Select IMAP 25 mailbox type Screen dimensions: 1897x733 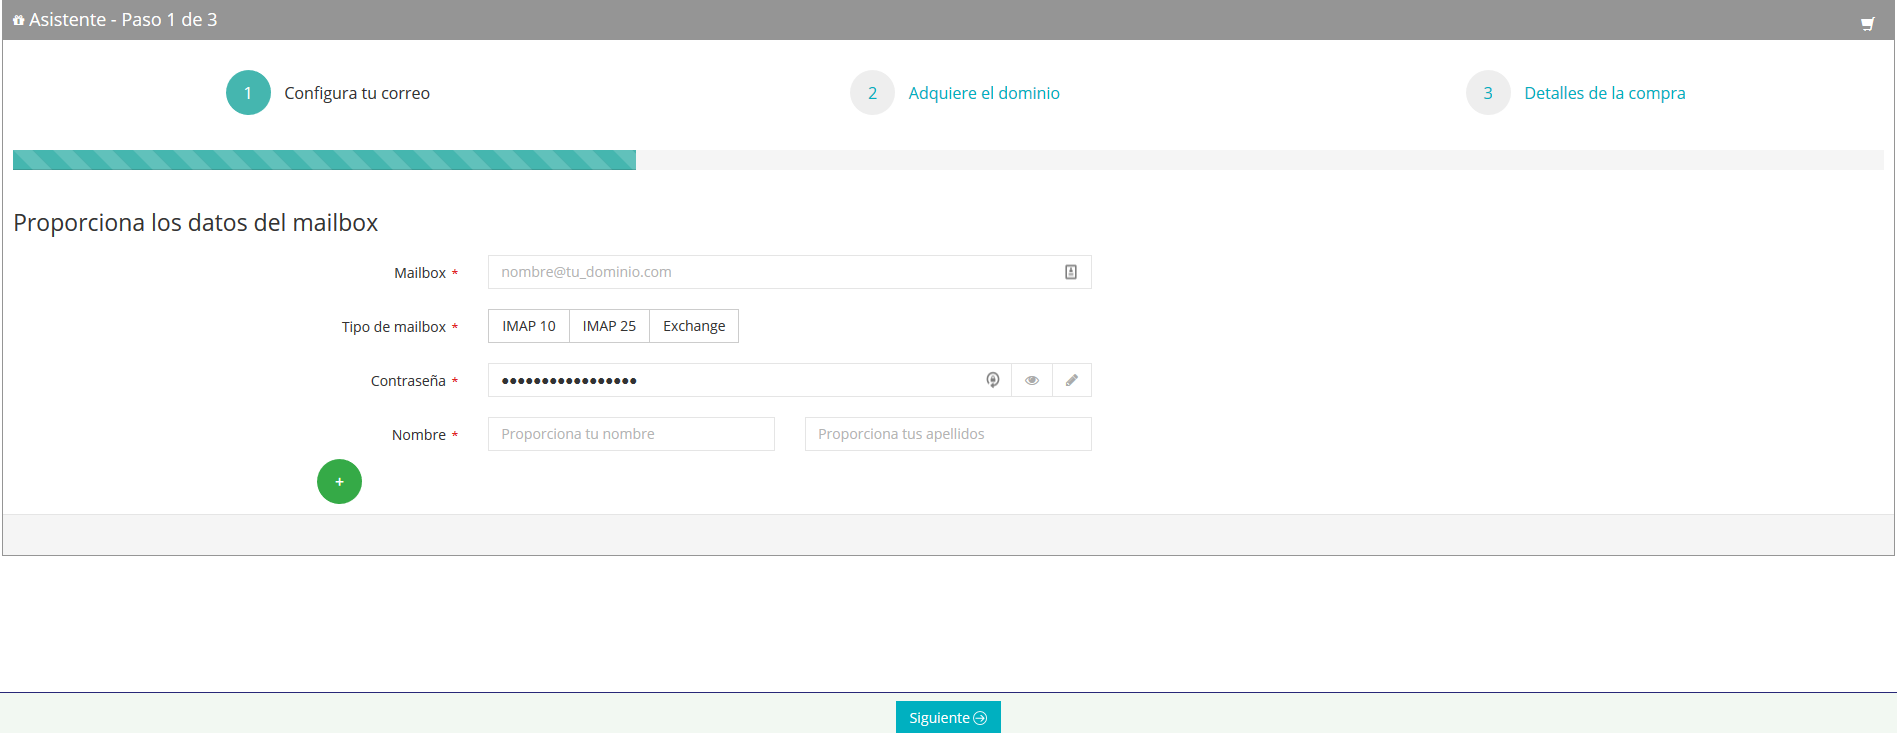[610, 326]
